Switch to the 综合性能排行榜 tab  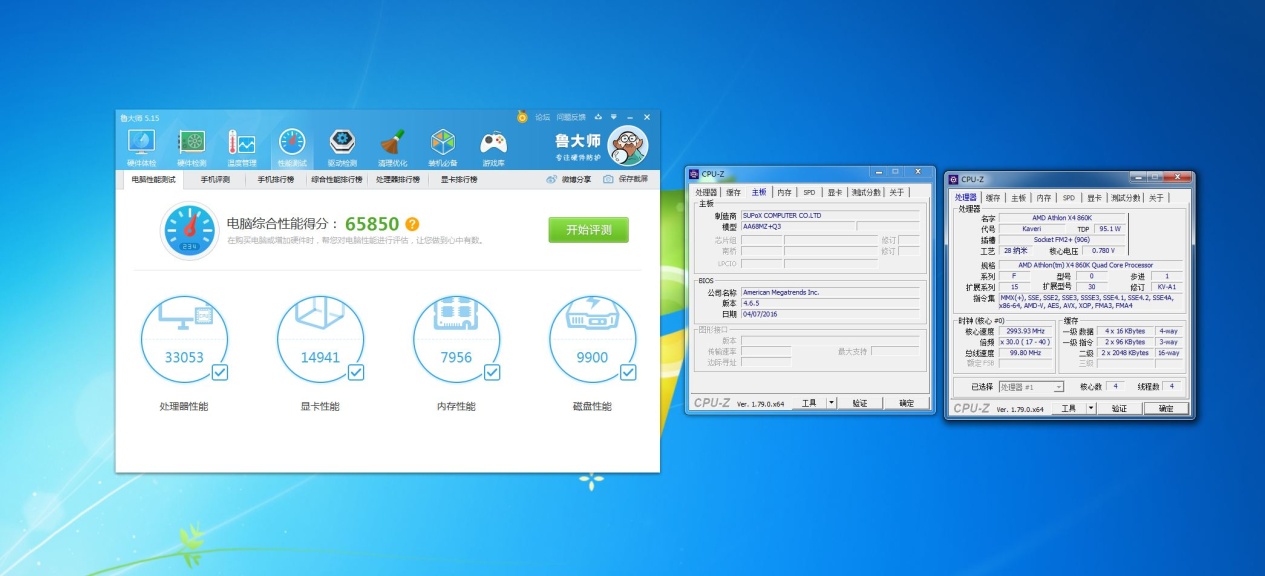pyautogui.click(x=337, y=180)
